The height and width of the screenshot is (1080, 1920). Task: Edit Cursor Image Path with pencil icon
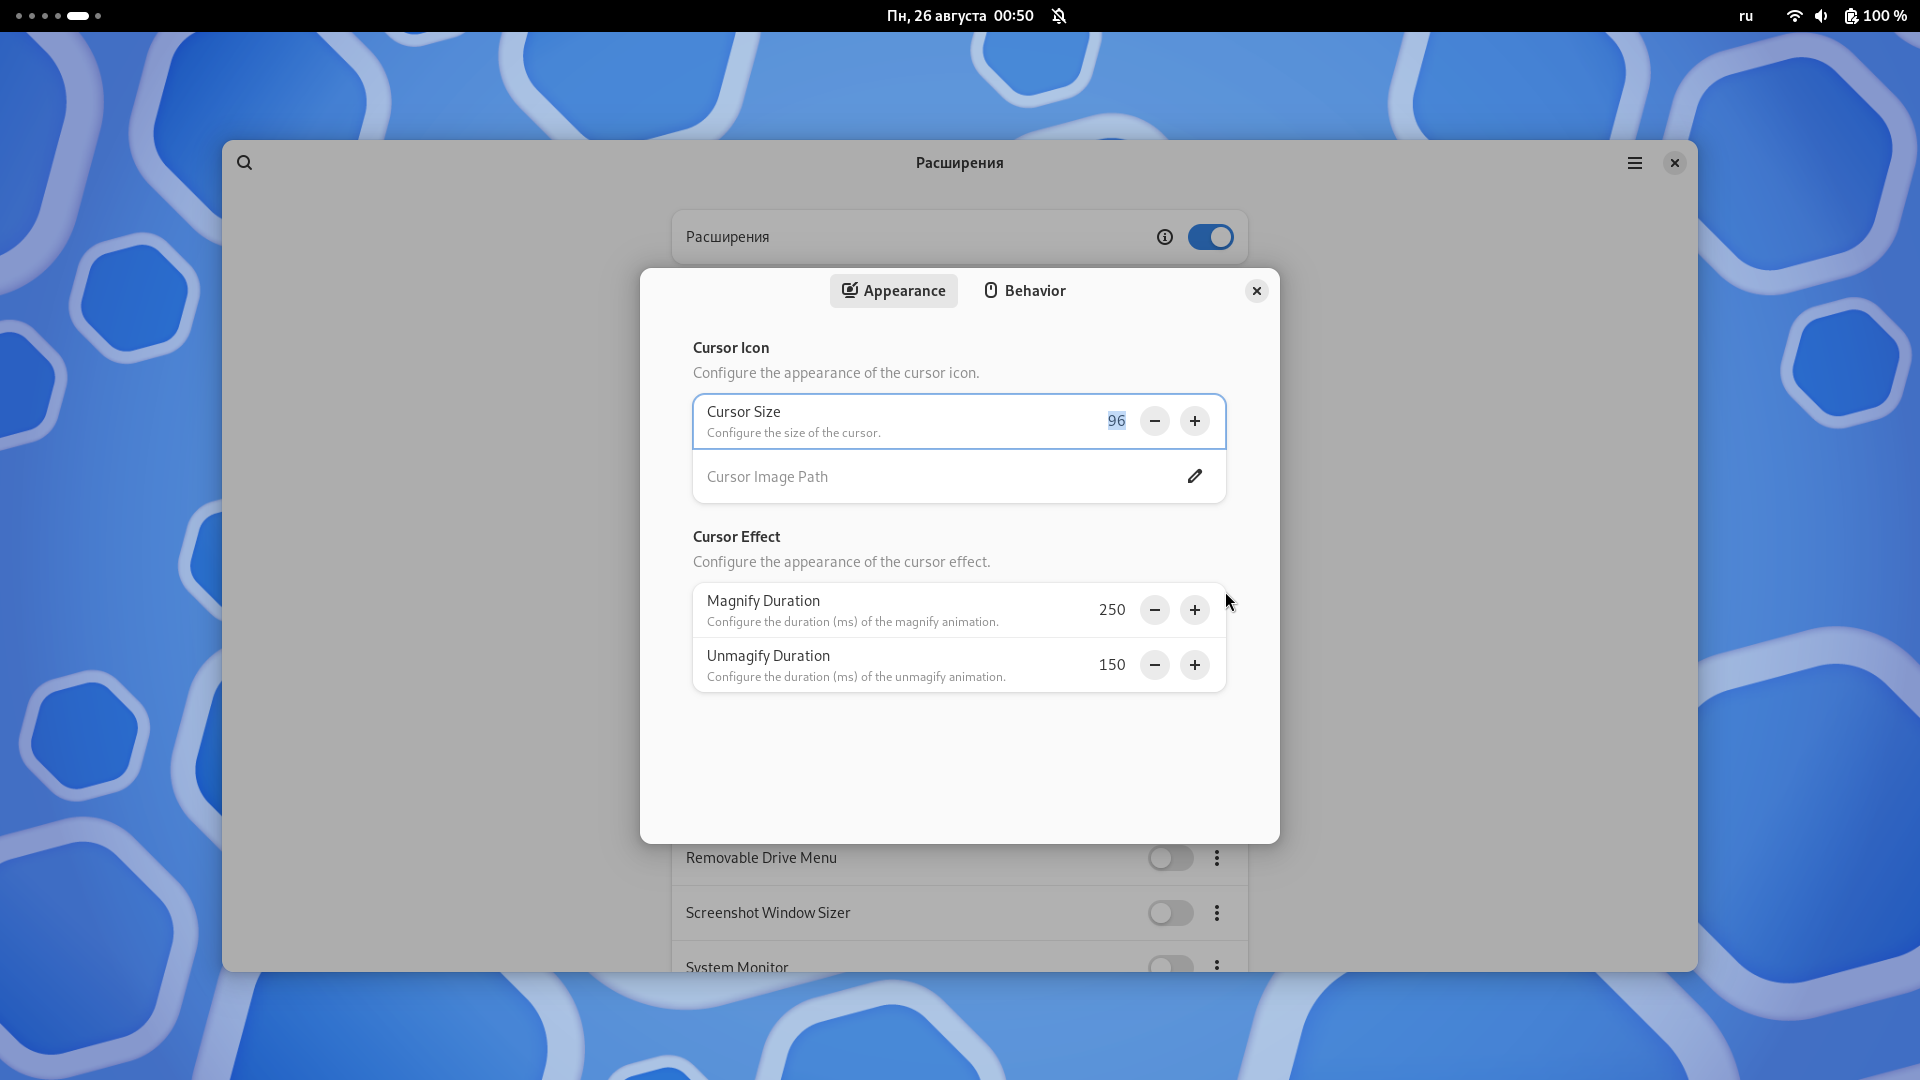pyautogui.click(x=1195, y=476)
